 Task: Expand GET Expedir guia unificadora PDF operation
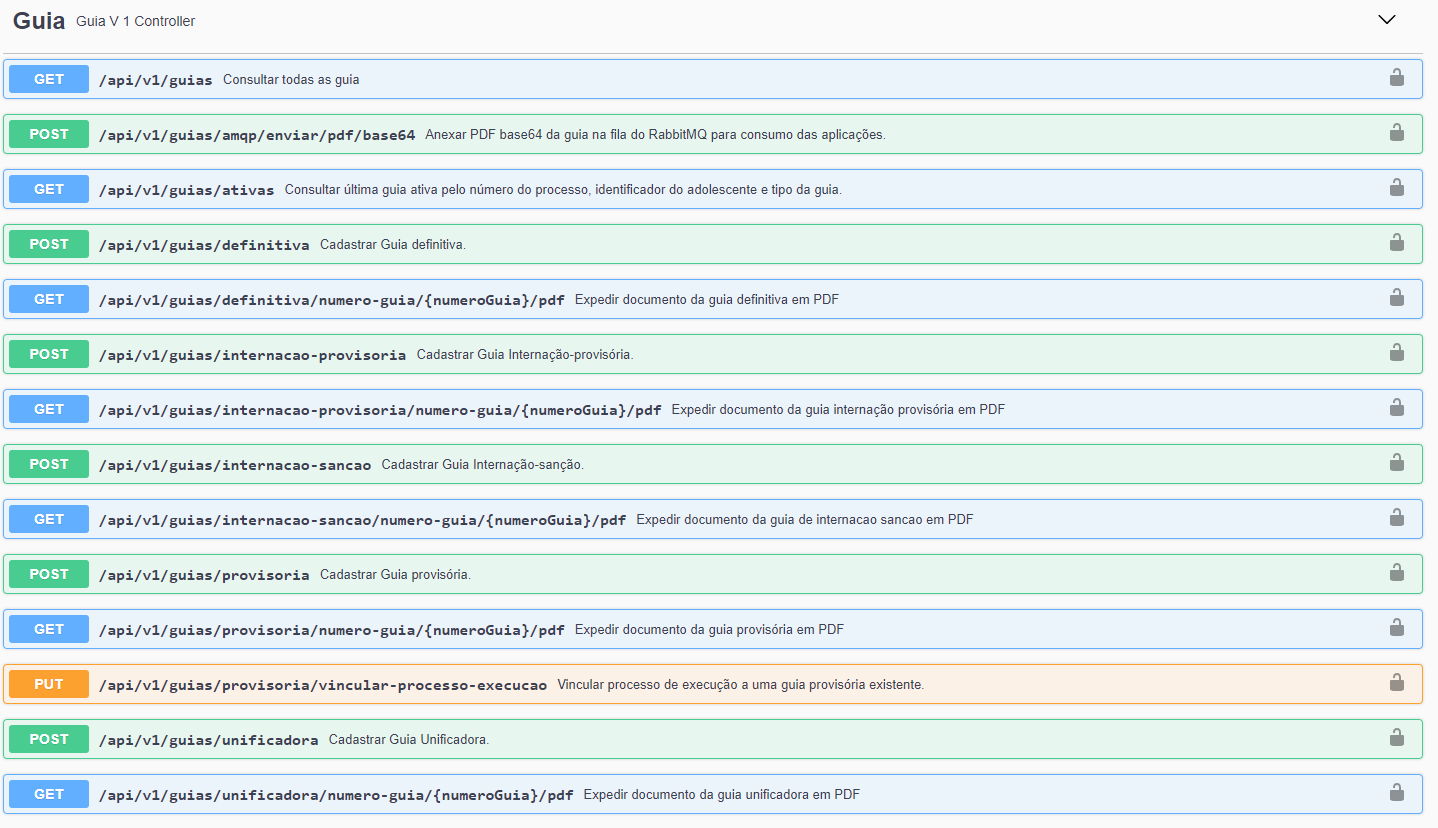(720, 795)
